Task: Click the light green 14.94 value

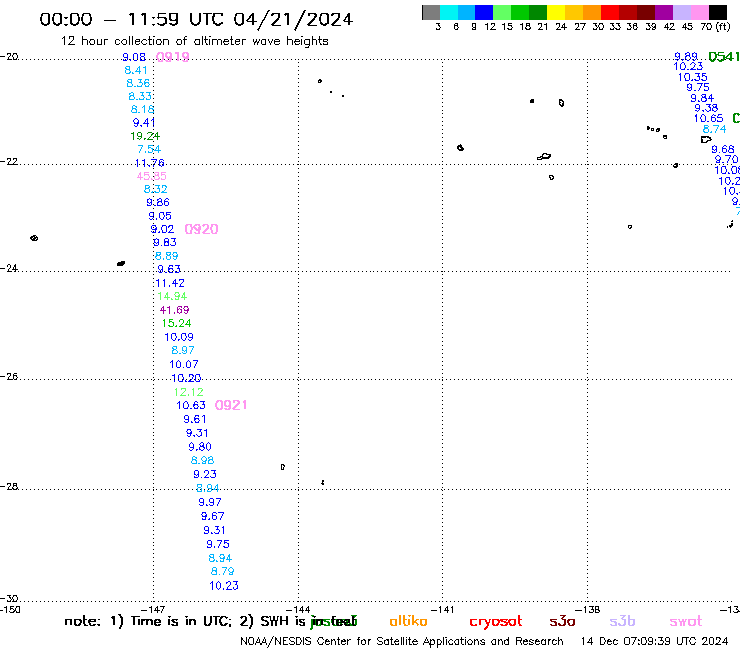Action: (172, 296)
